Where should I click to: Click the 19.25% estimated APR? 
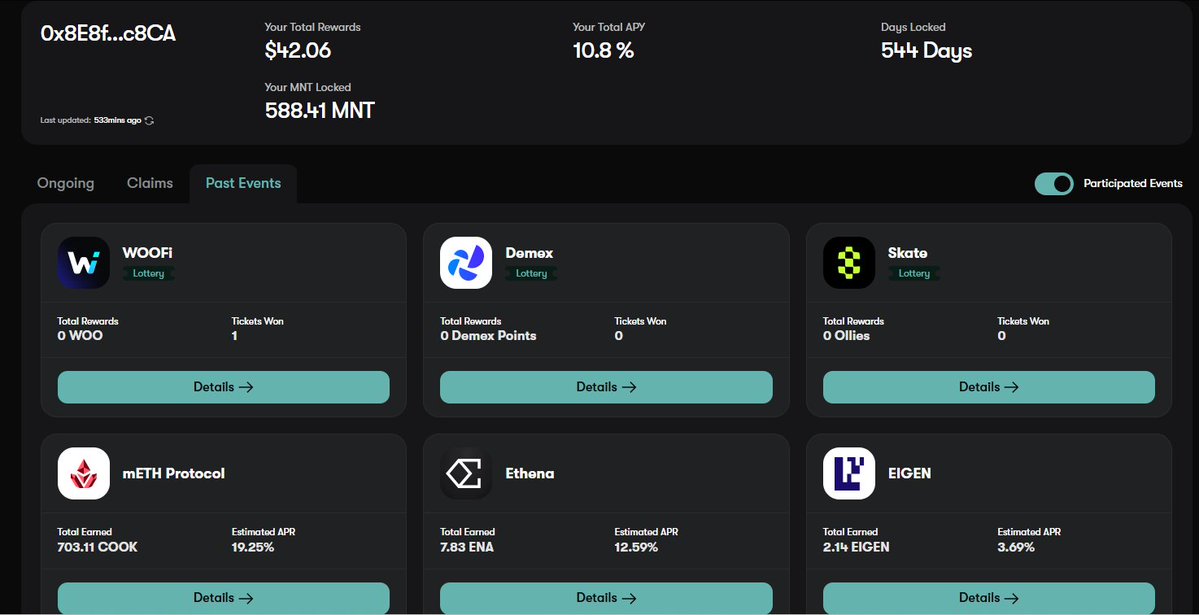pyautogui.click(x=252, y=547)
